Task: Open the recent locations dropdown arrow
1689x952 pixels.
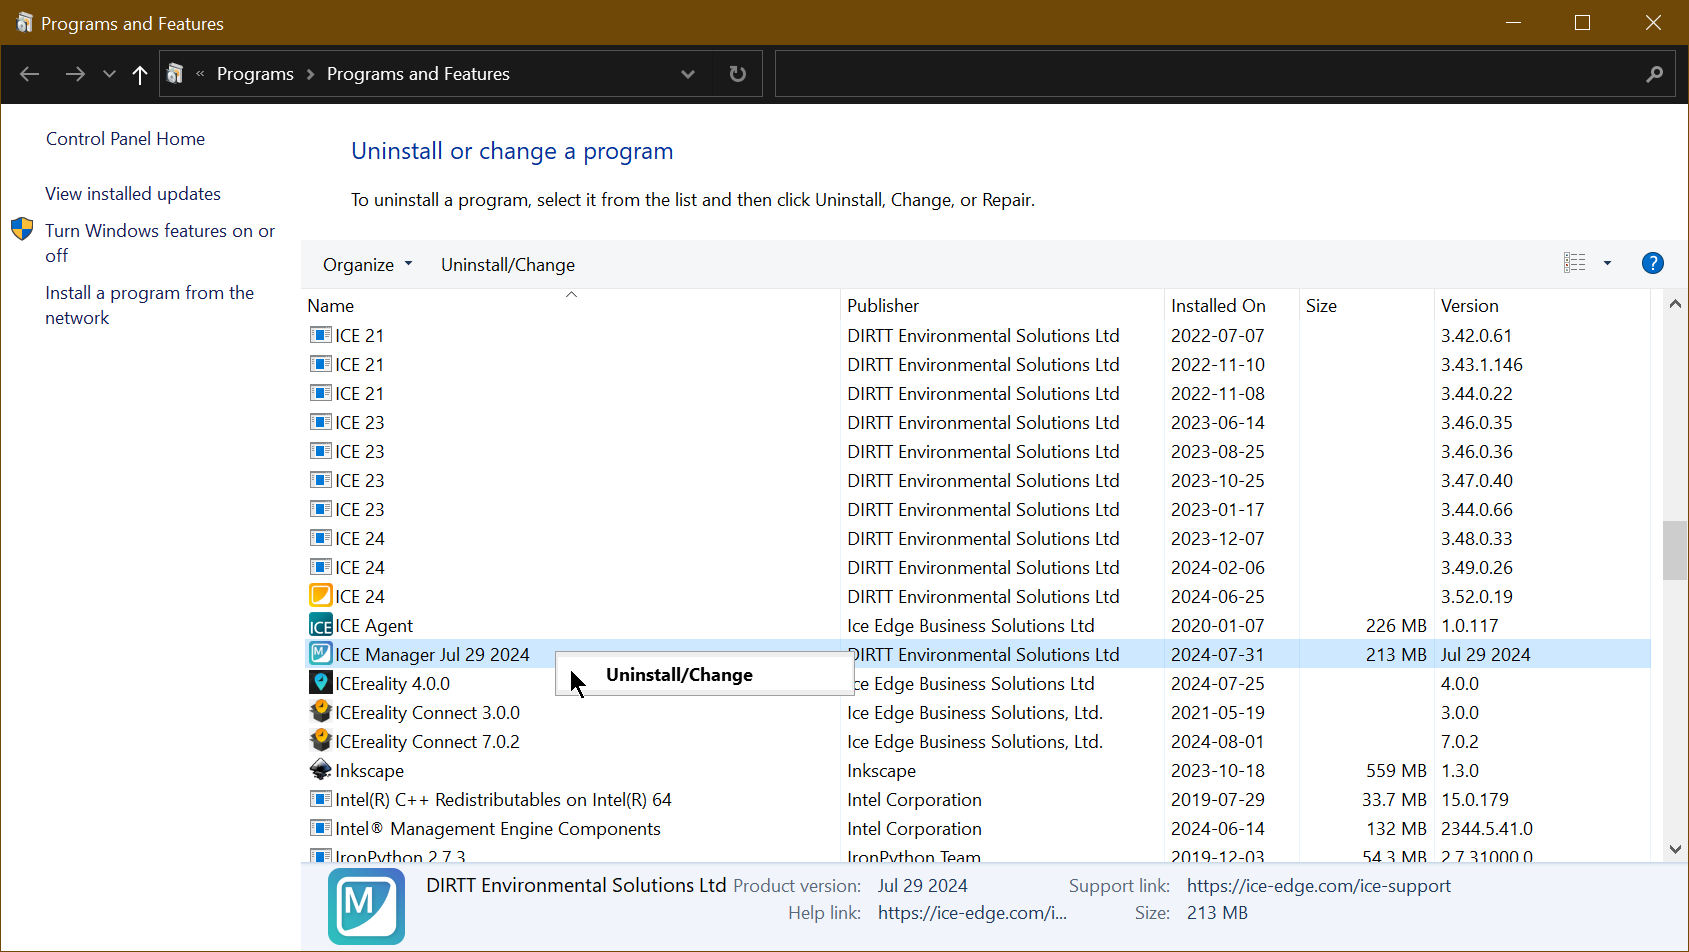Action: 109,74
